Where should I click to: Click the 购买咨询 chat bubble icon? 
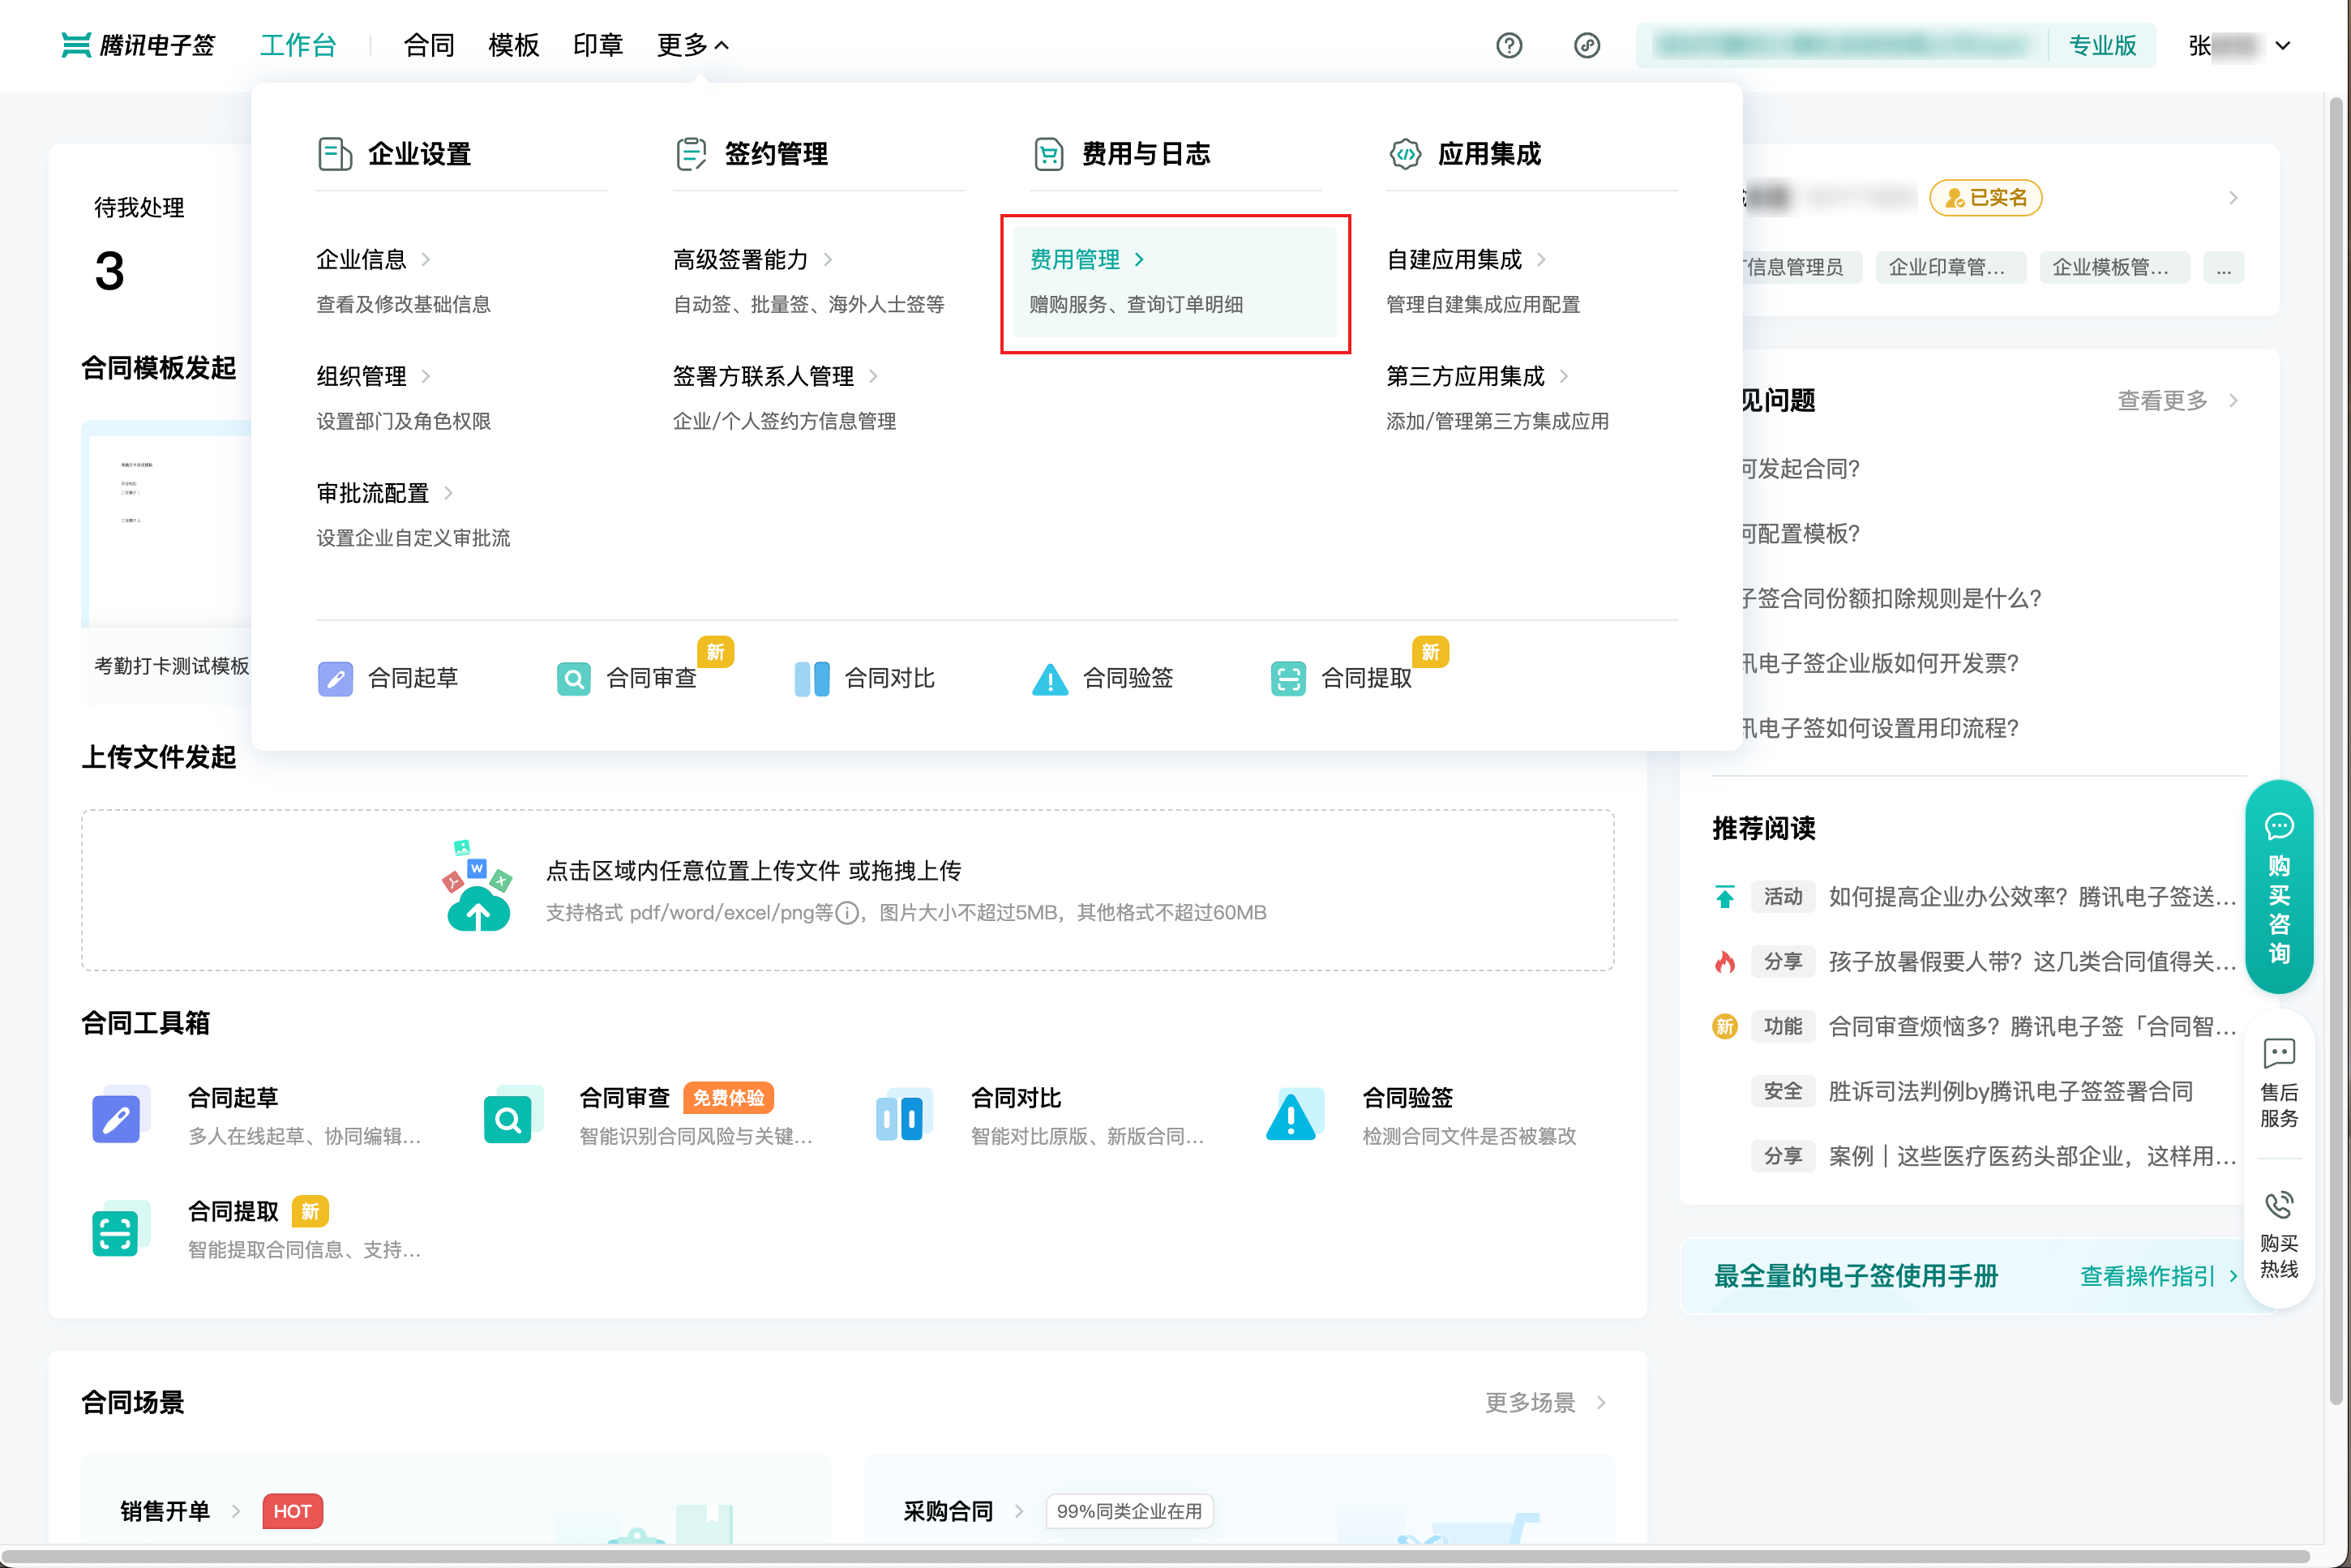[x=2278, y=826]
